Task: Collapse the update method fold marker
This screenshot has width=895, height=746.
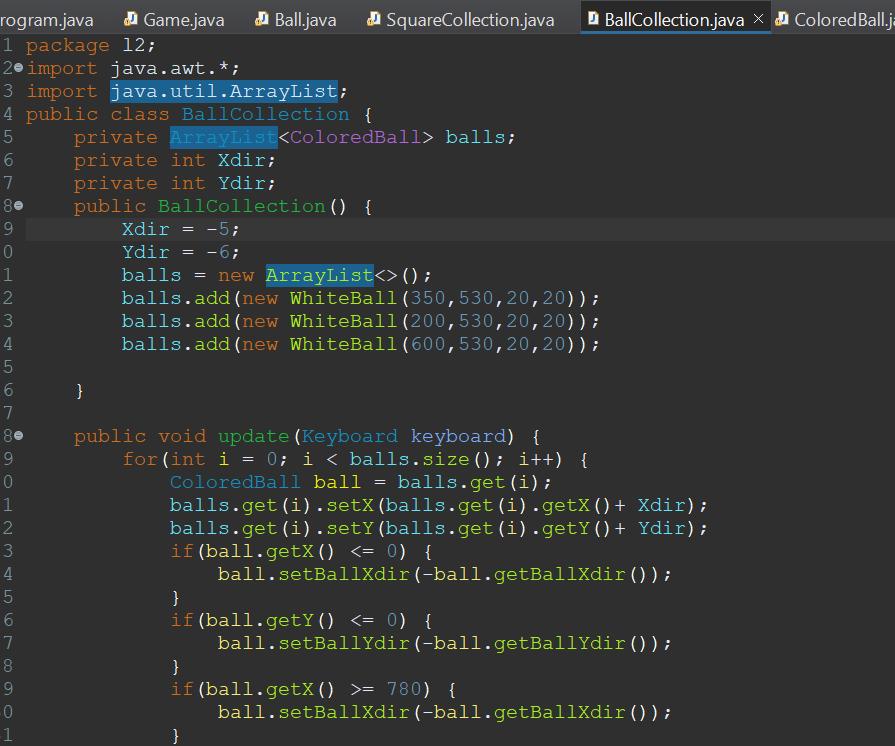Action: coord(17,435)
